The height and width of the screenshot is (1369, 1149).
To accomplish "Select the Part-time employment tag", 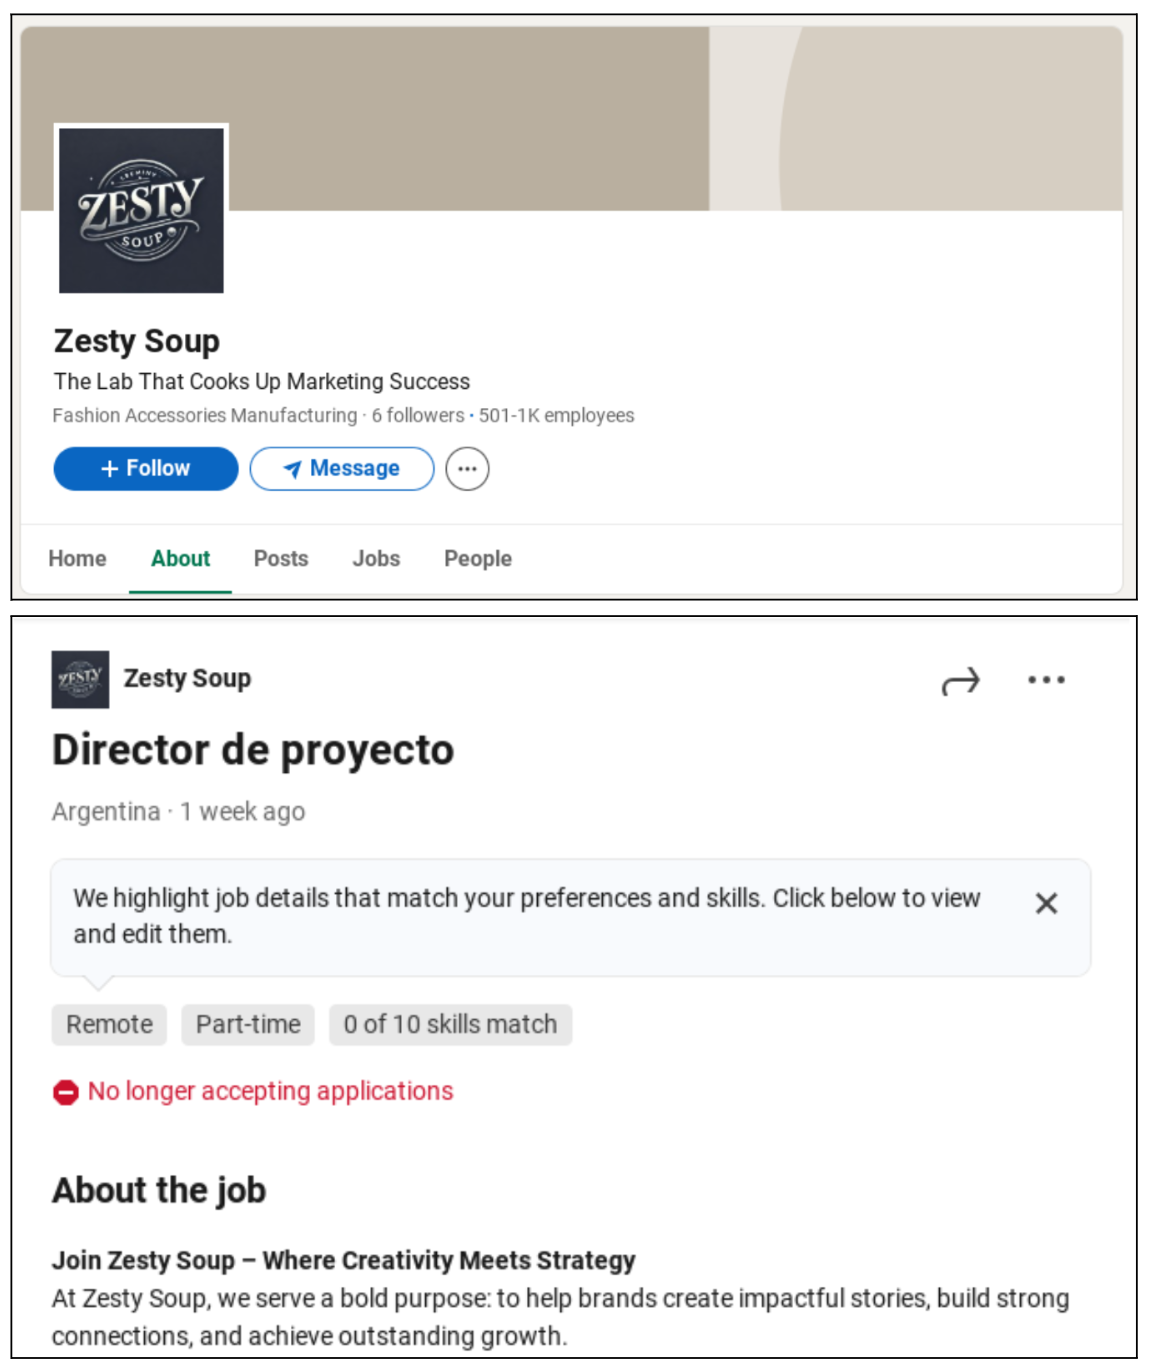I will 247,1024.
